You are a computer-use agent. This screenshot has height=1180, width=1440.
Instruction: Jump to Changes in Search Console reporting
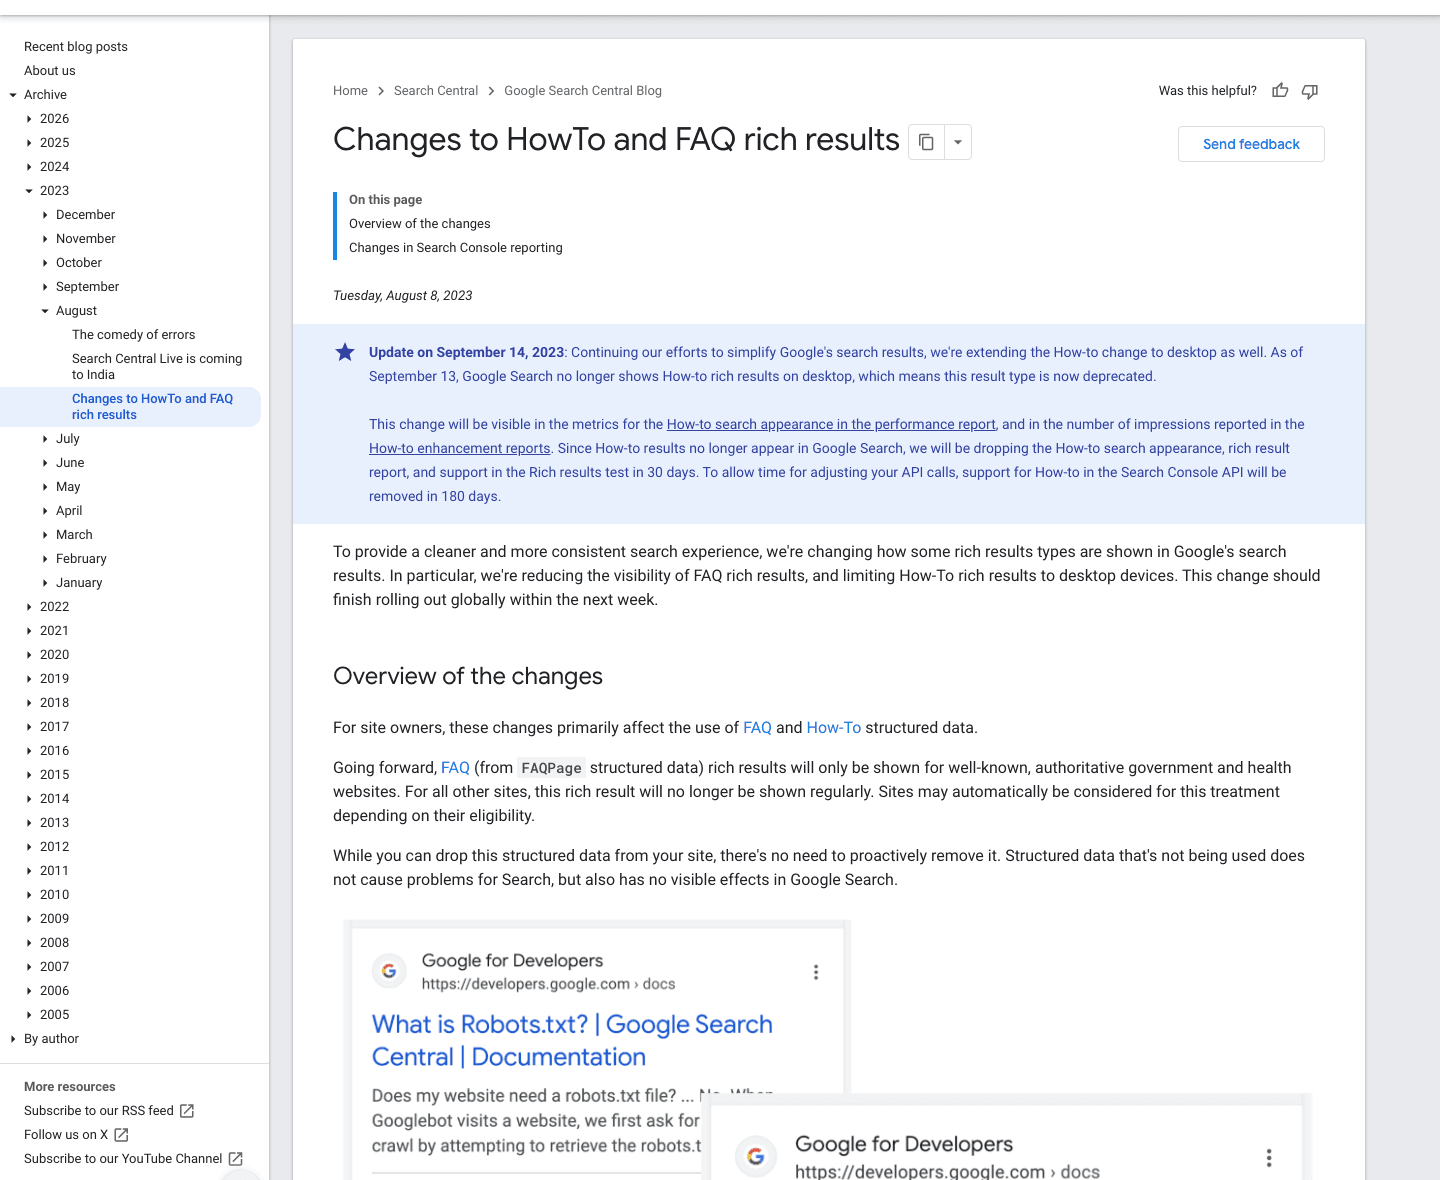point(456,248)
